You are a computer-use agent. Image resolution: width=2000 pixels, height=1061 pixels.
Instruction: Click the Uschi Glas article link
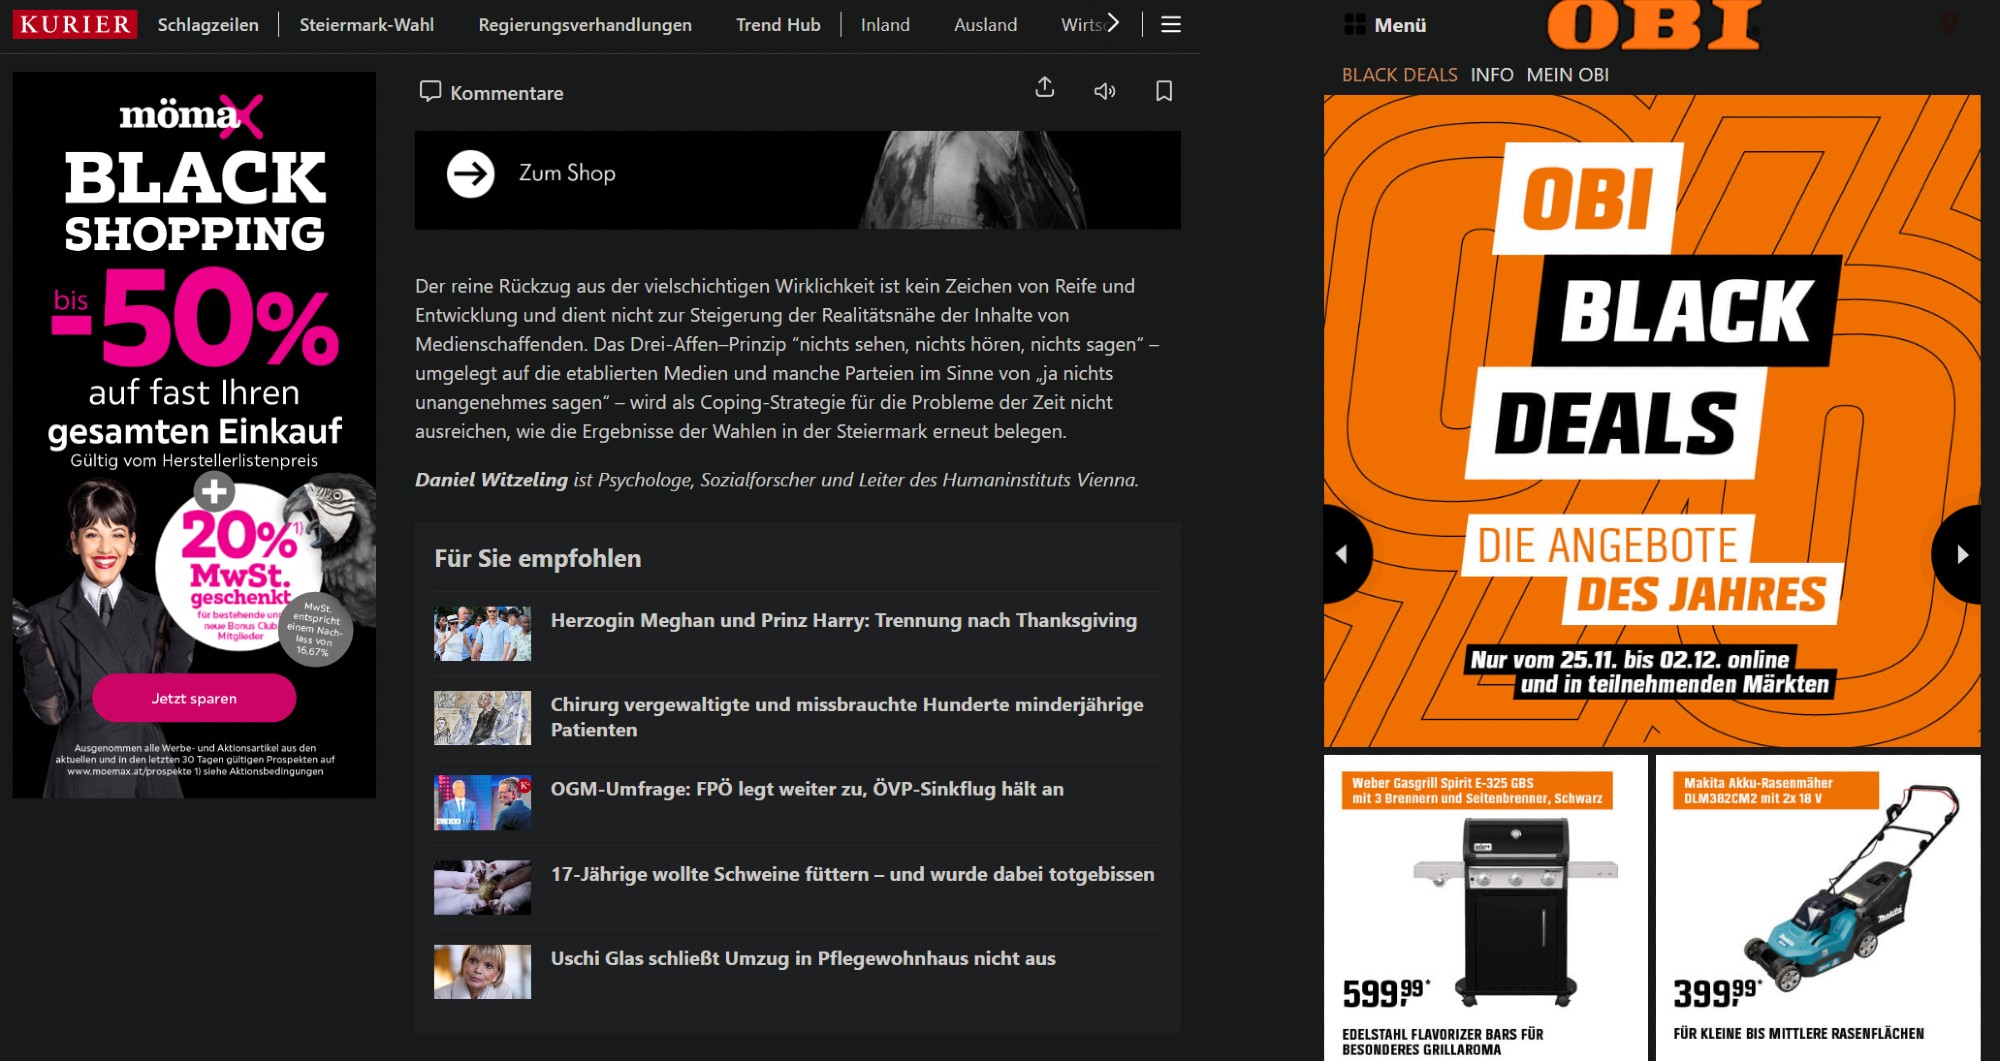click(x=802, y=958)
